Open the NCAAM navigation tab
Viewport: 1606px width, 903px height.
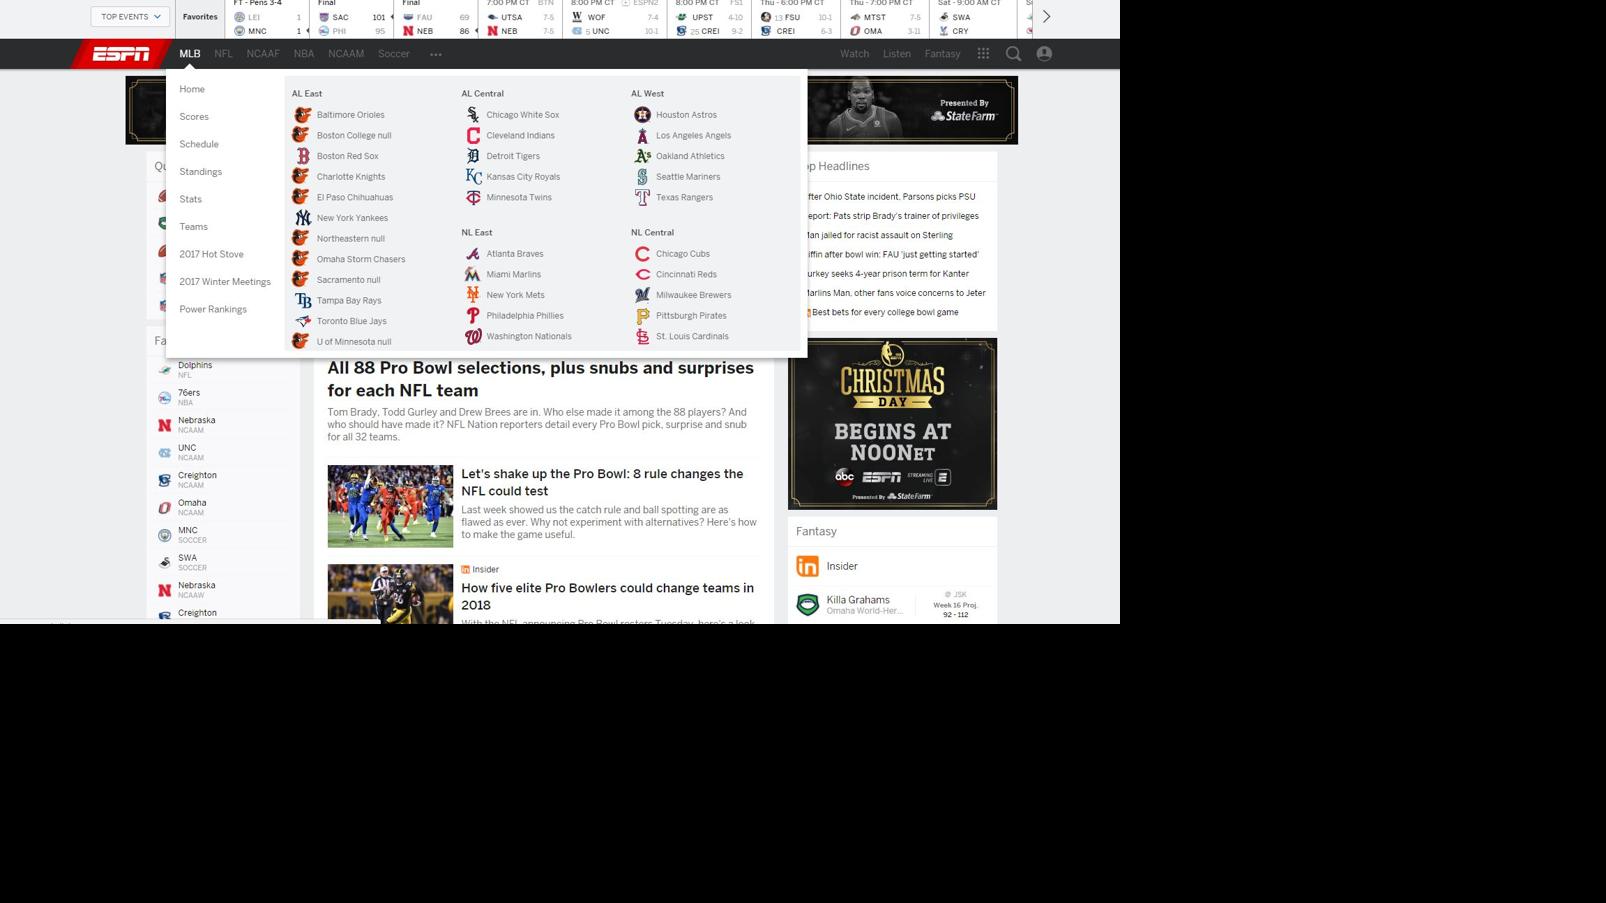click(x=346, y=54)
